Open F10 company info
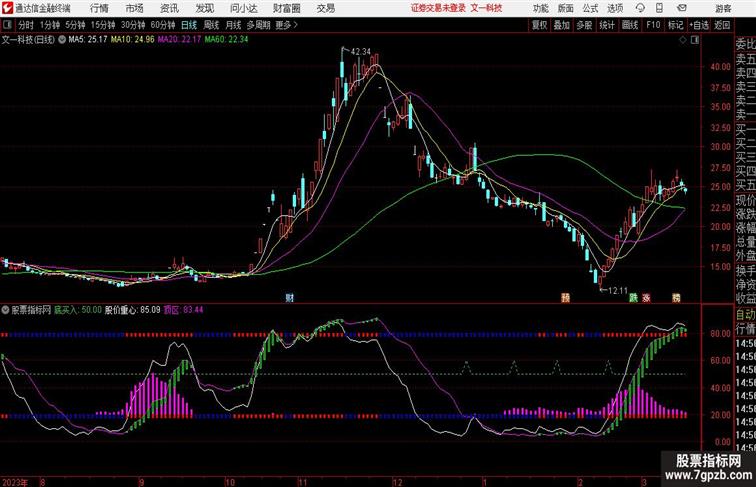 click(x=653, y=25)
